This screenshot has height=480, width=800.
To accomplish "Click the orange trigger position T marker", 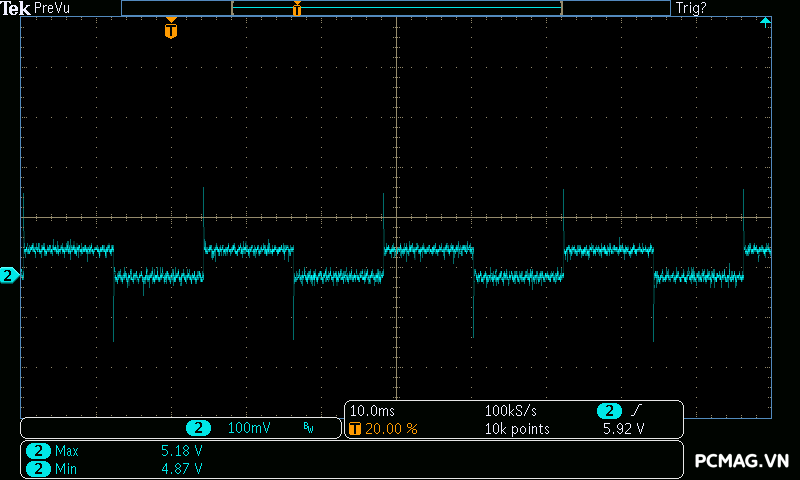I will coord(171,30).
